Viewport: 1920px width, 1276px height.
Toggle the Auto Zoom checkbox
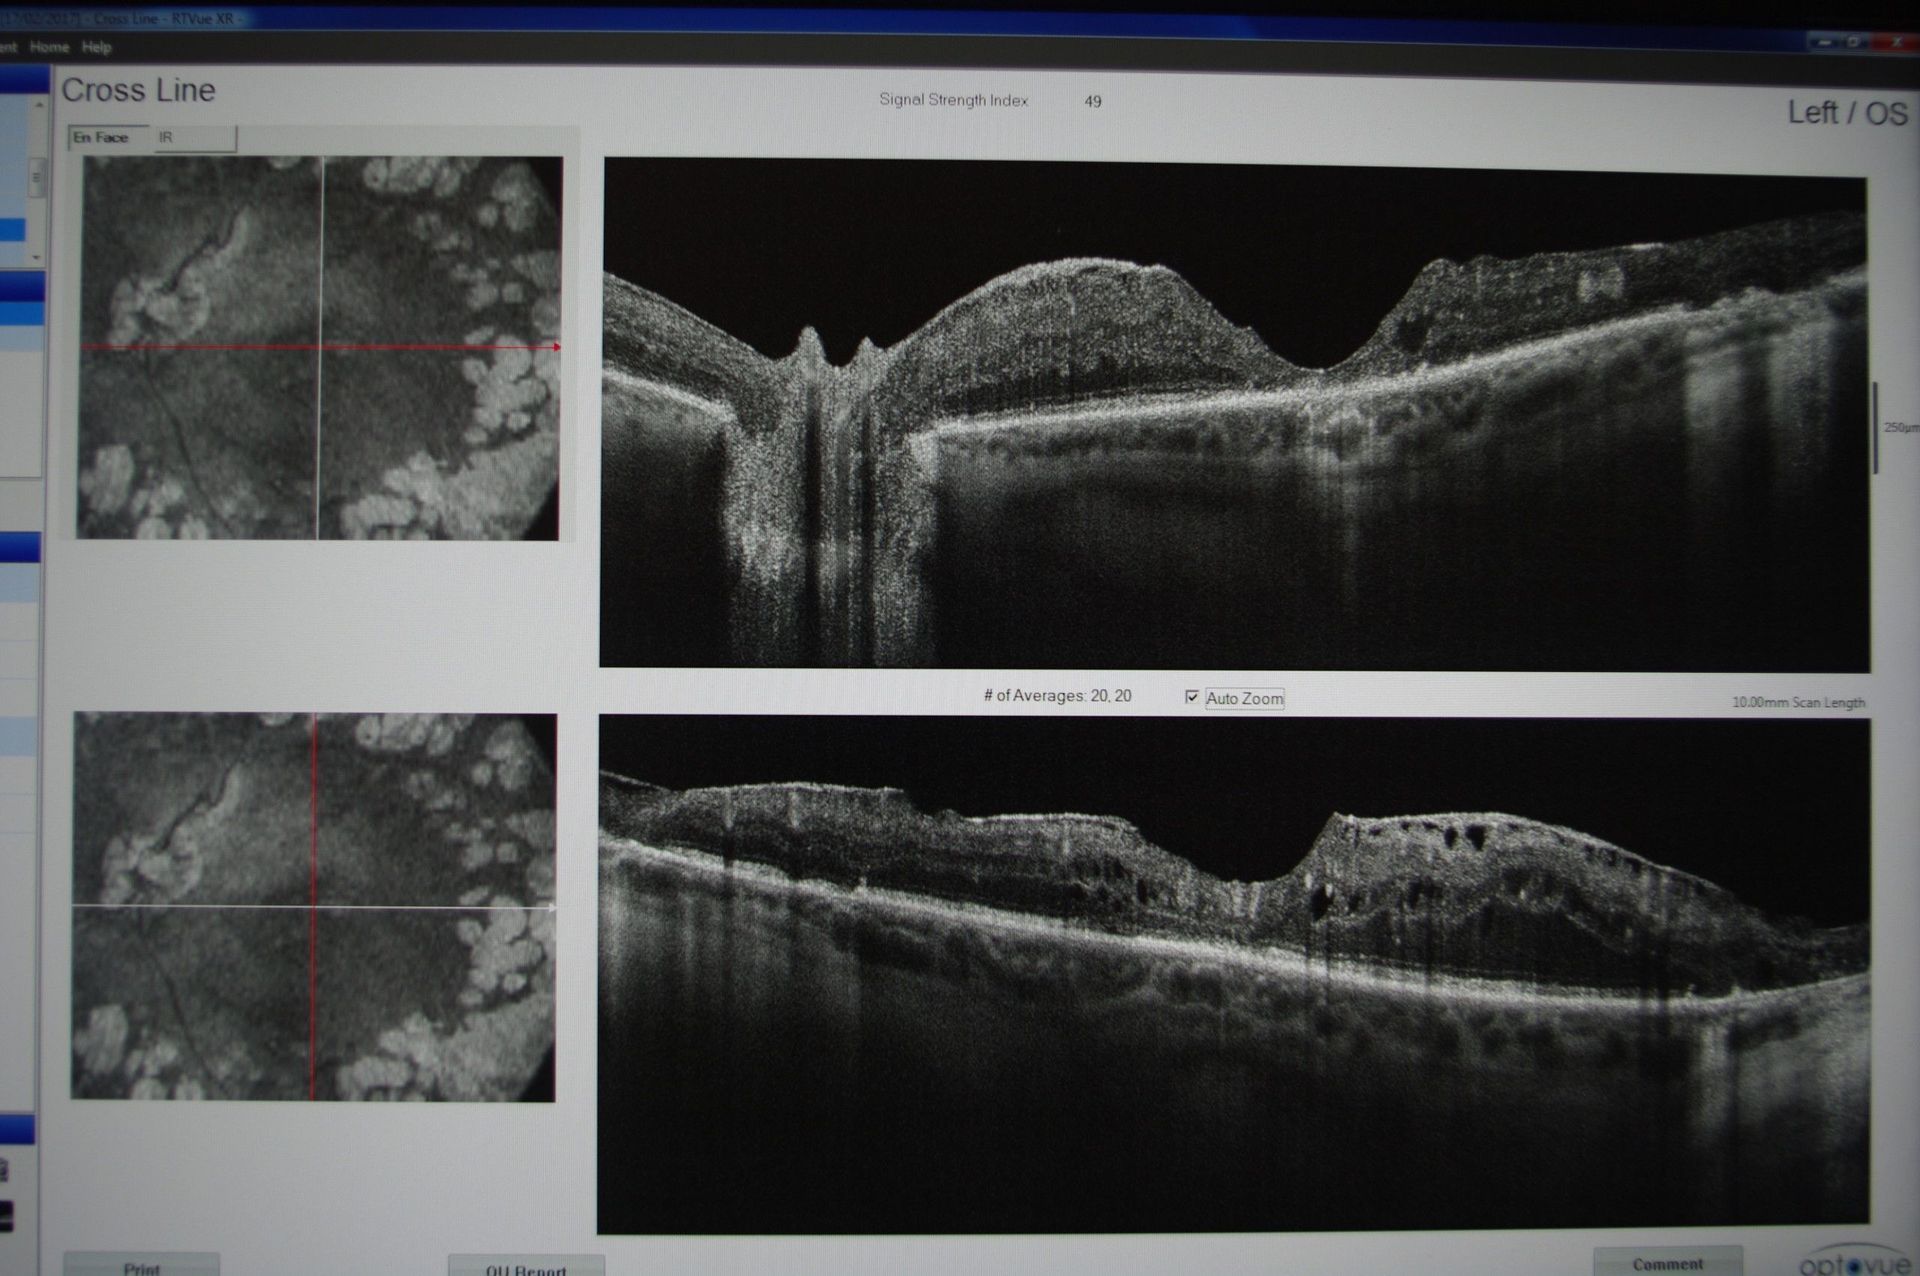tap(1191, 697)
